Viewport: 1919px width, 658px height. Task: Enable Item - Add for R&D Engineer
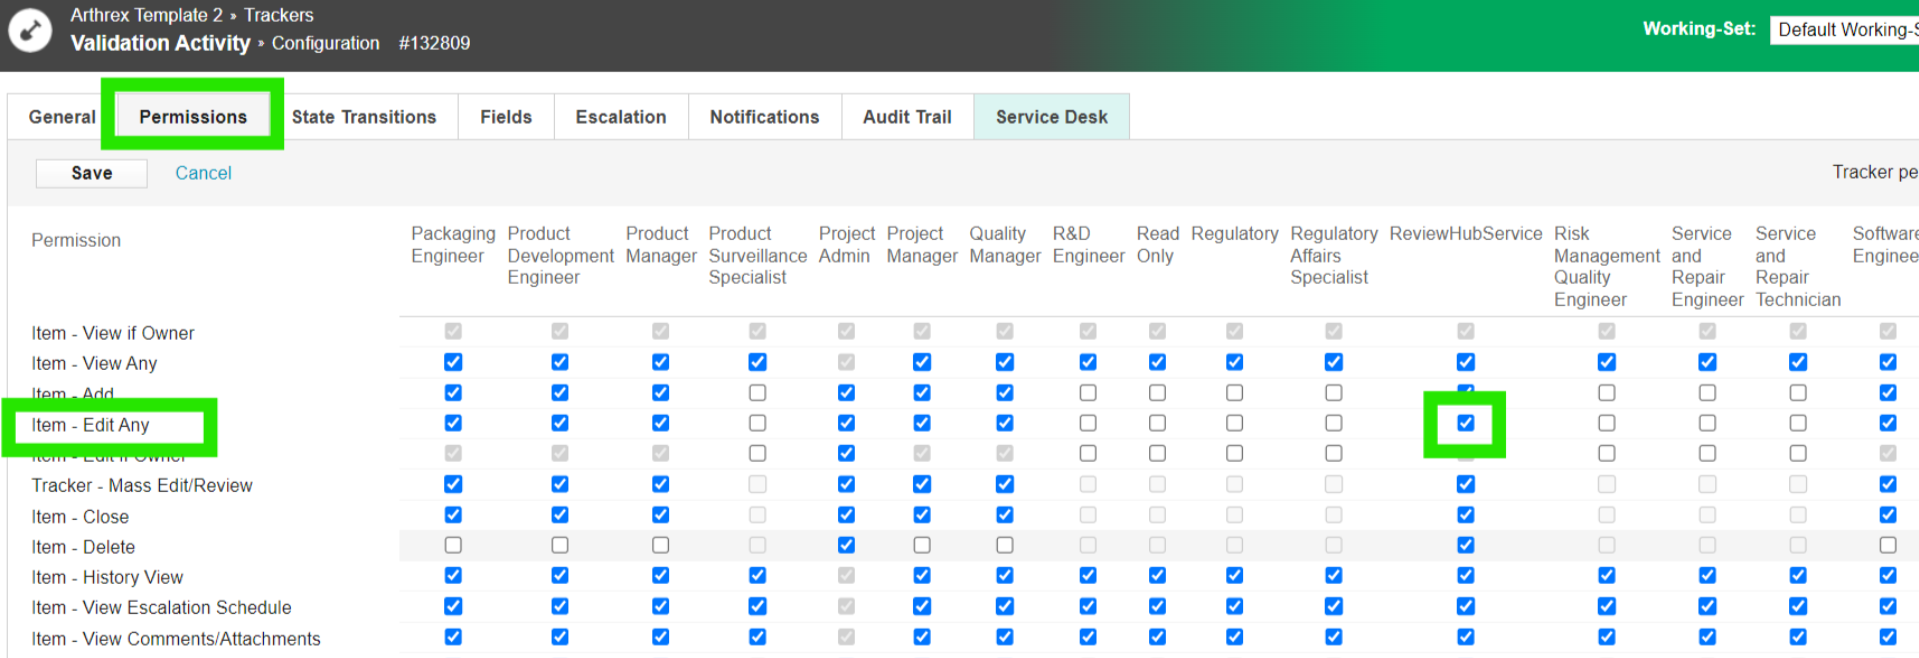tap(1088, 393)
